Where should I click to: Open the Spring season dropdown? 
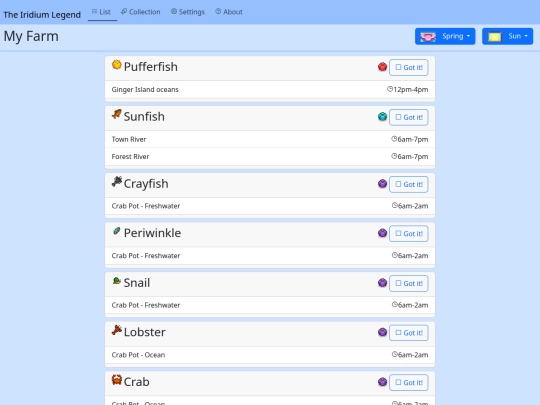coord(445,37)
